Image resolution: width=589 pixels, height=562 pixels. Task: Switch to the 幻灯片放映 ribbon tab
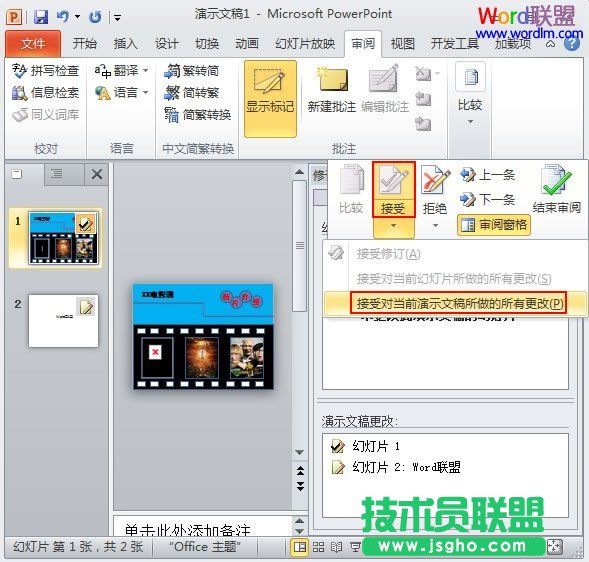[305, 44]
